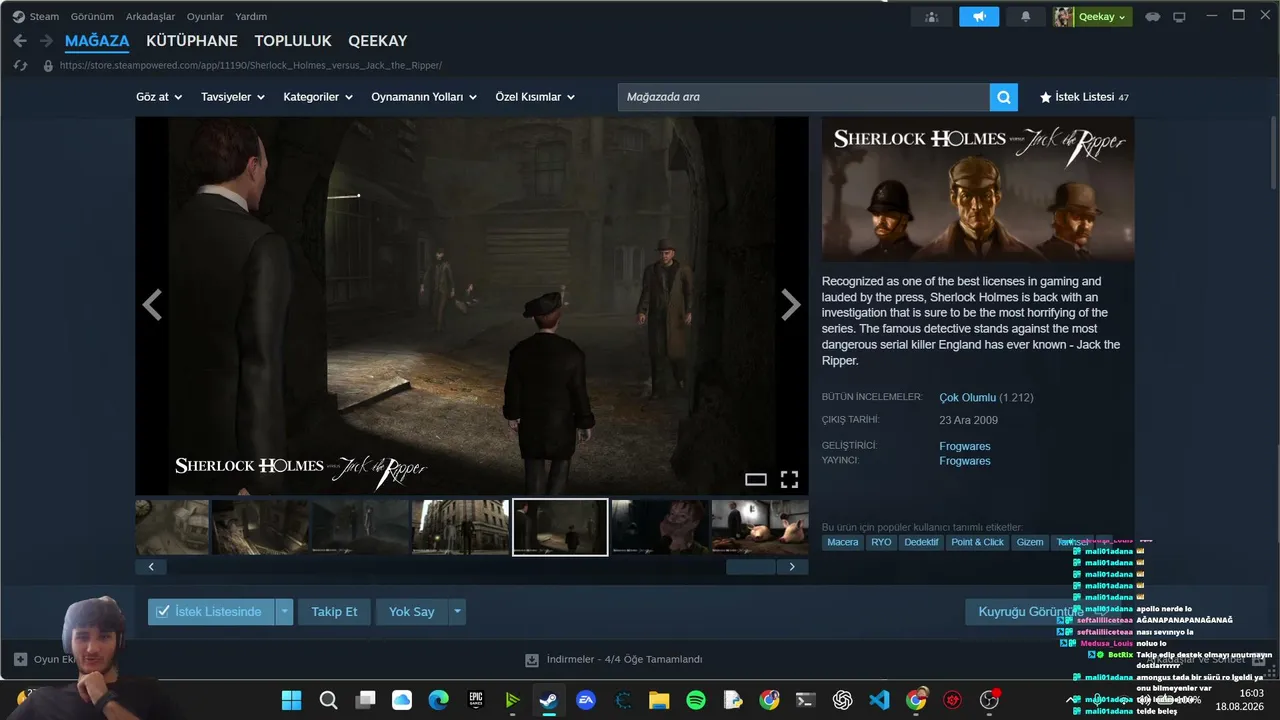Show next screenshot with right chevron
The image size is (1280, 720).
pyautogui.click(x=791, y=305)
